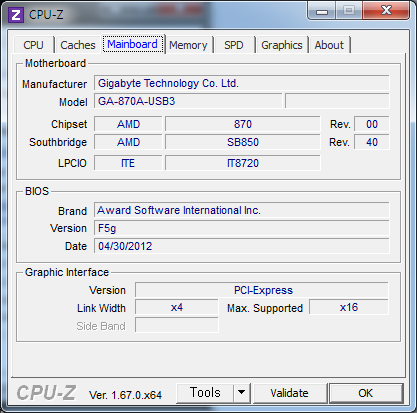Open the About tab

tap(329, 45)
